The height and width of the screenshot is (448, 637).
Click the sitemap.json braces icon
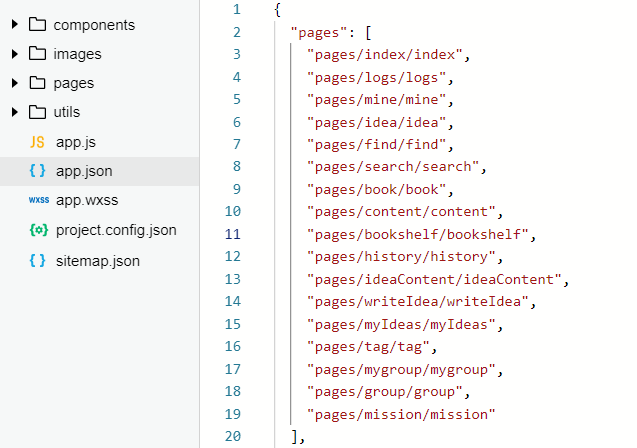[x=38, y=261]
